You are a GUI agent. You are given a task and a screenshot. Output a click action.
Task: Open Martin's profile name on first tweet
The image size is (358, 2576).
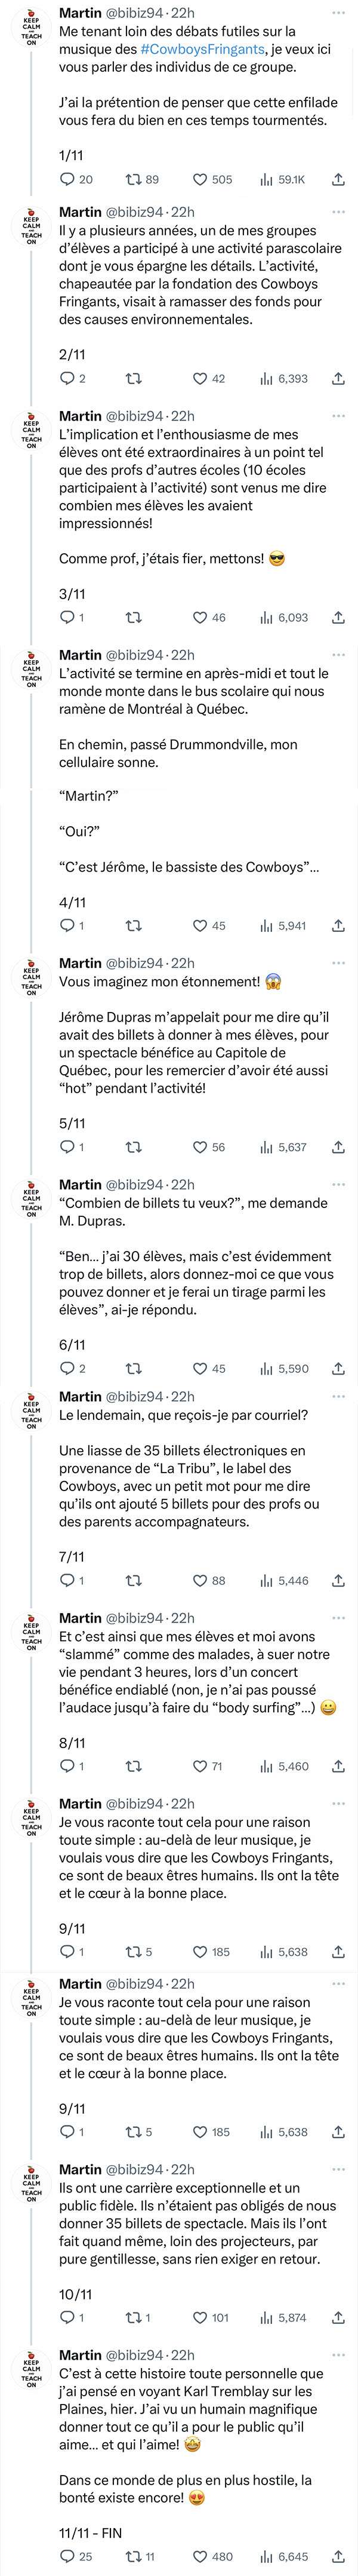[80, 13]
